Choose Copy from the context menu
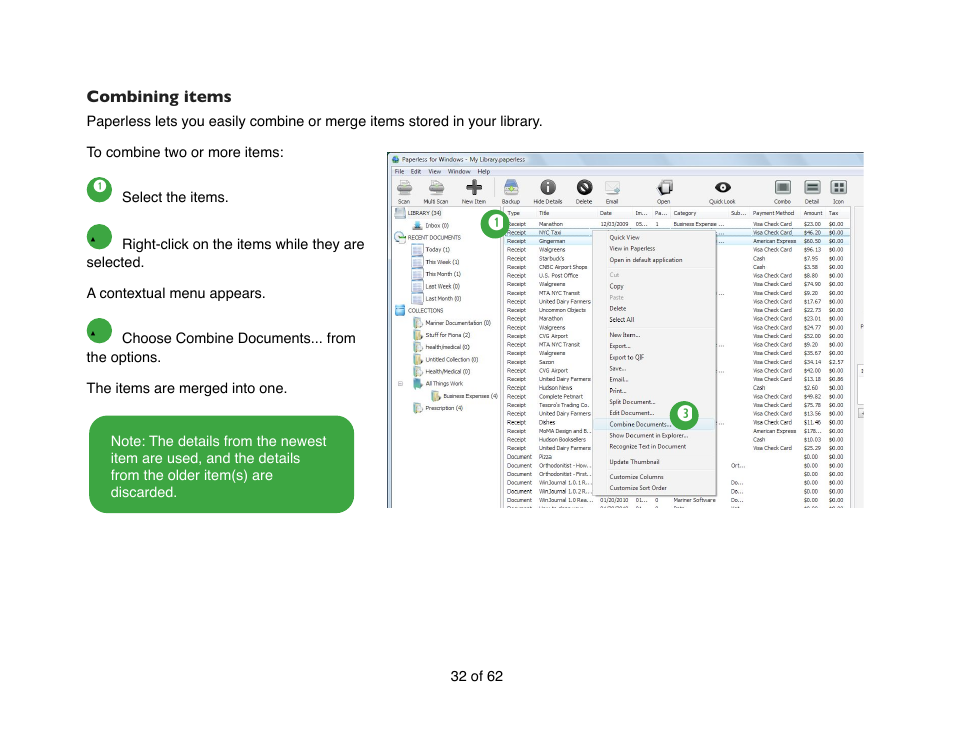This screenshot has width=954, height=738. click(x=616, y=286)
